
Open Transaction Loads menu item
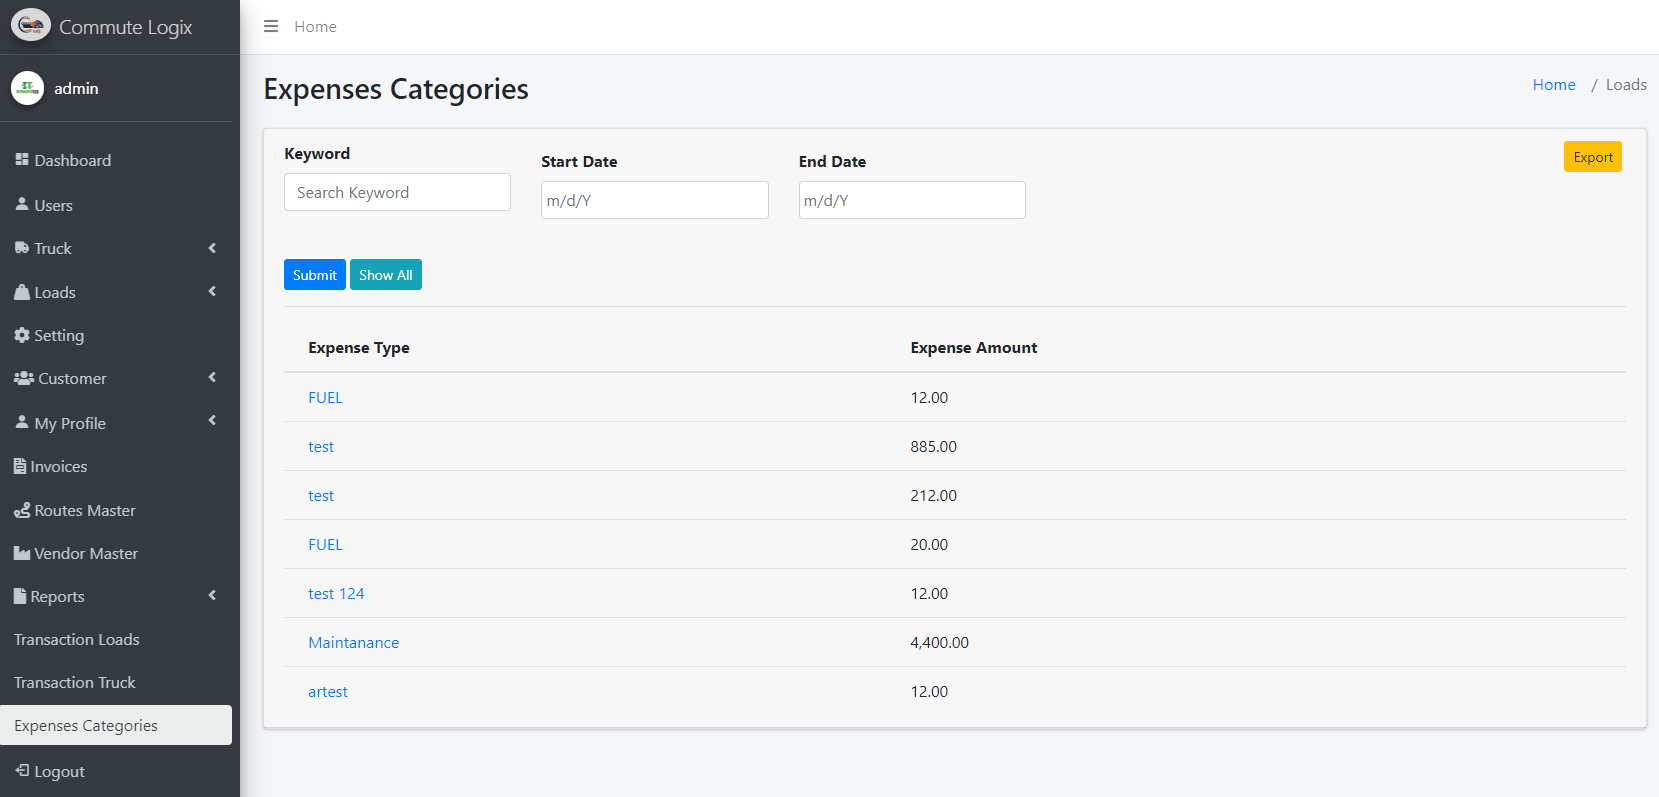(x=77, y=640)
